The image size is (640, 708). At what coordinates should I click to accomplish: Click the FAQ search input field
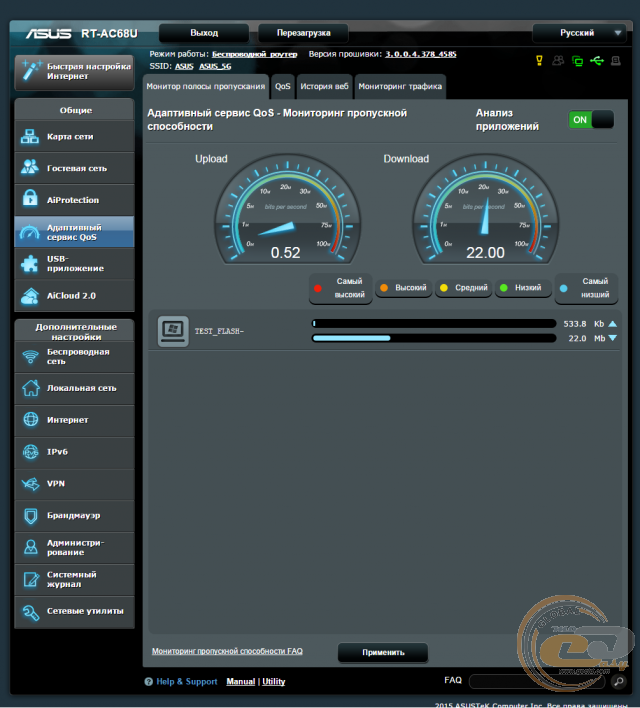pyautogui.click(x=537, y=681)
